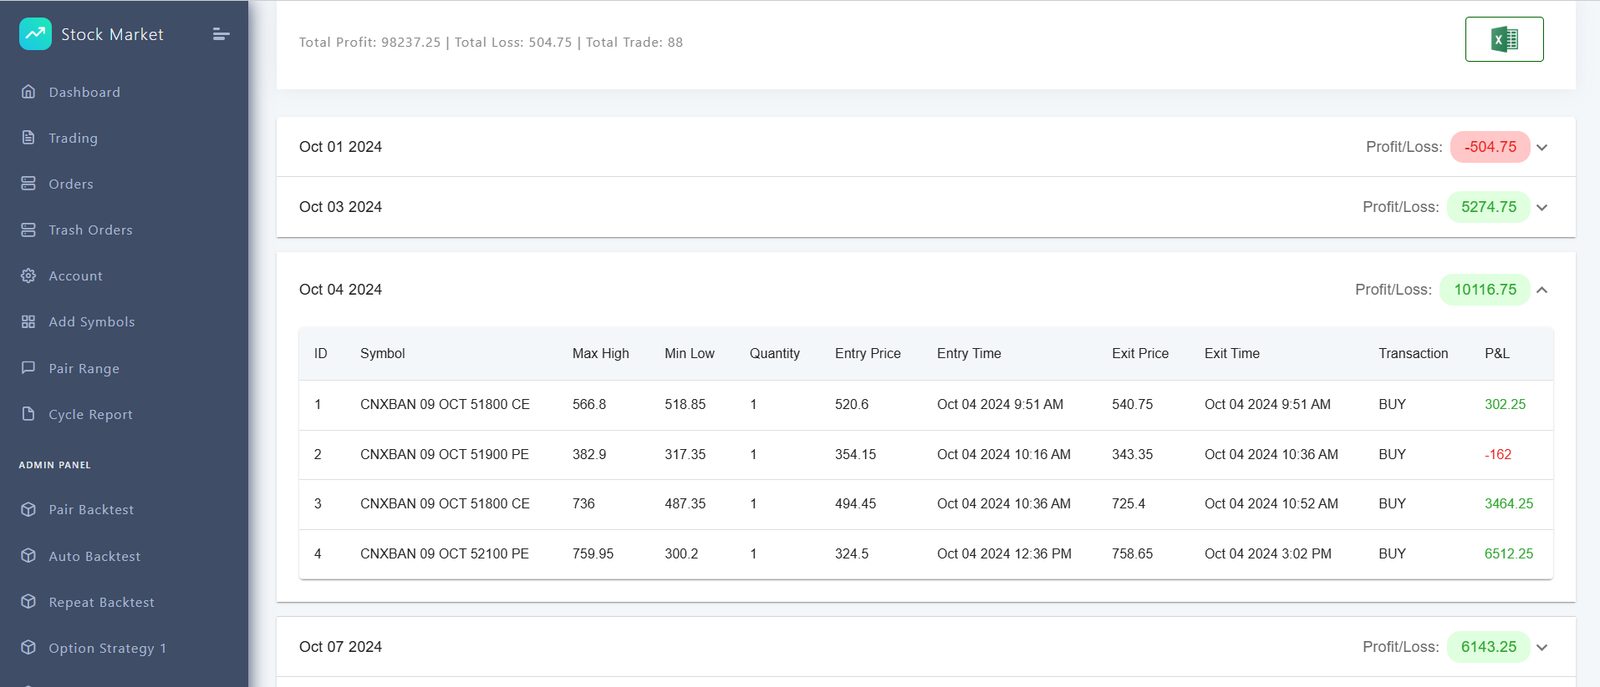This screenshot has width=1600, height=687.
Task: Click the Pair Range message icon
Action: pyautogui.click(x=28, y=367)
